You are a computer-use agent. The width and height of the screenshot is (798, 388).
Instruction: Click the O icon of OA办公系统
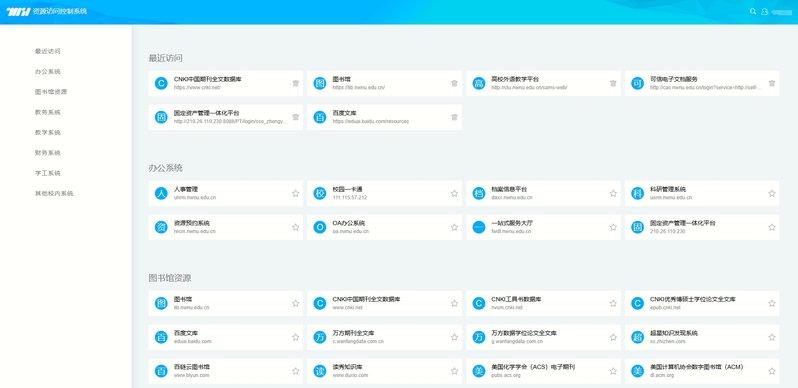tap(320, 227)
